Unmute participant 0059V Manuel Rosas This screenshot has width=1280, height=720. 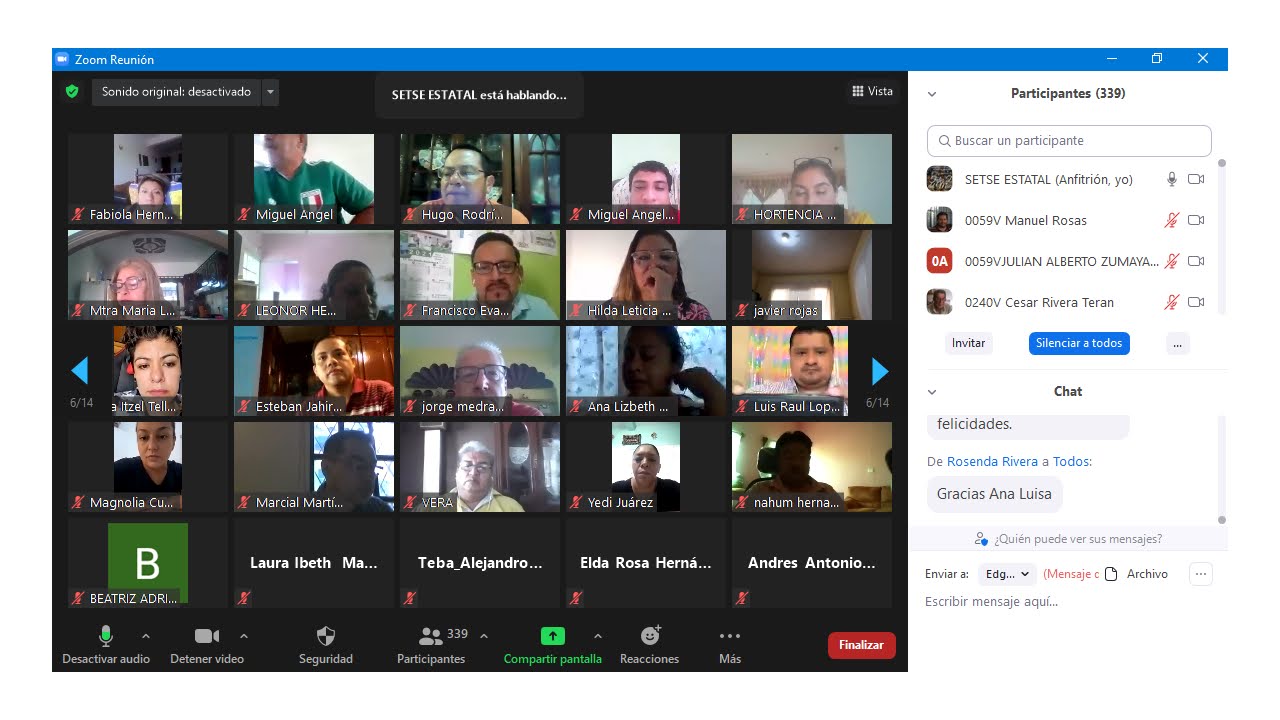point(1172,221)
